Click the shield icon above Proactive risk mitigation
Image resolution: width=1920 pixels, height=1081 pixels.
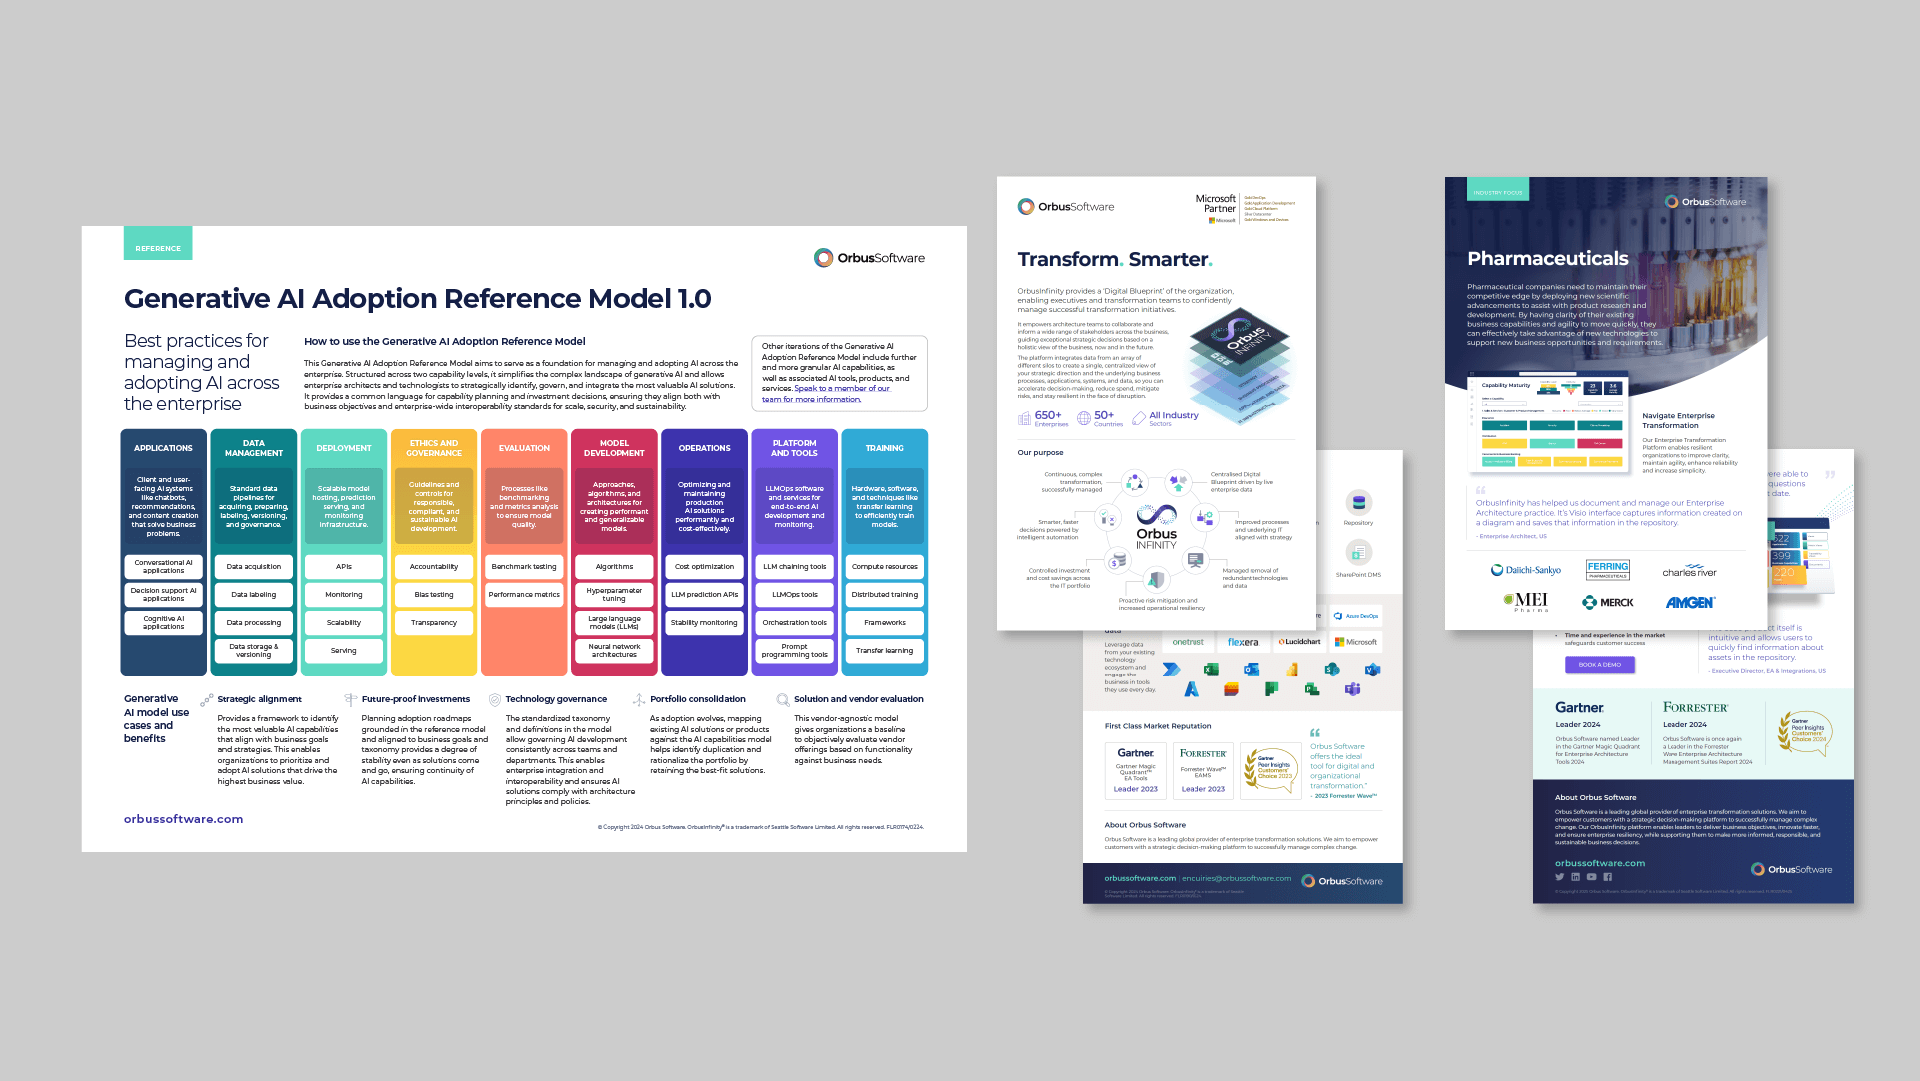tap(1156, 580)
